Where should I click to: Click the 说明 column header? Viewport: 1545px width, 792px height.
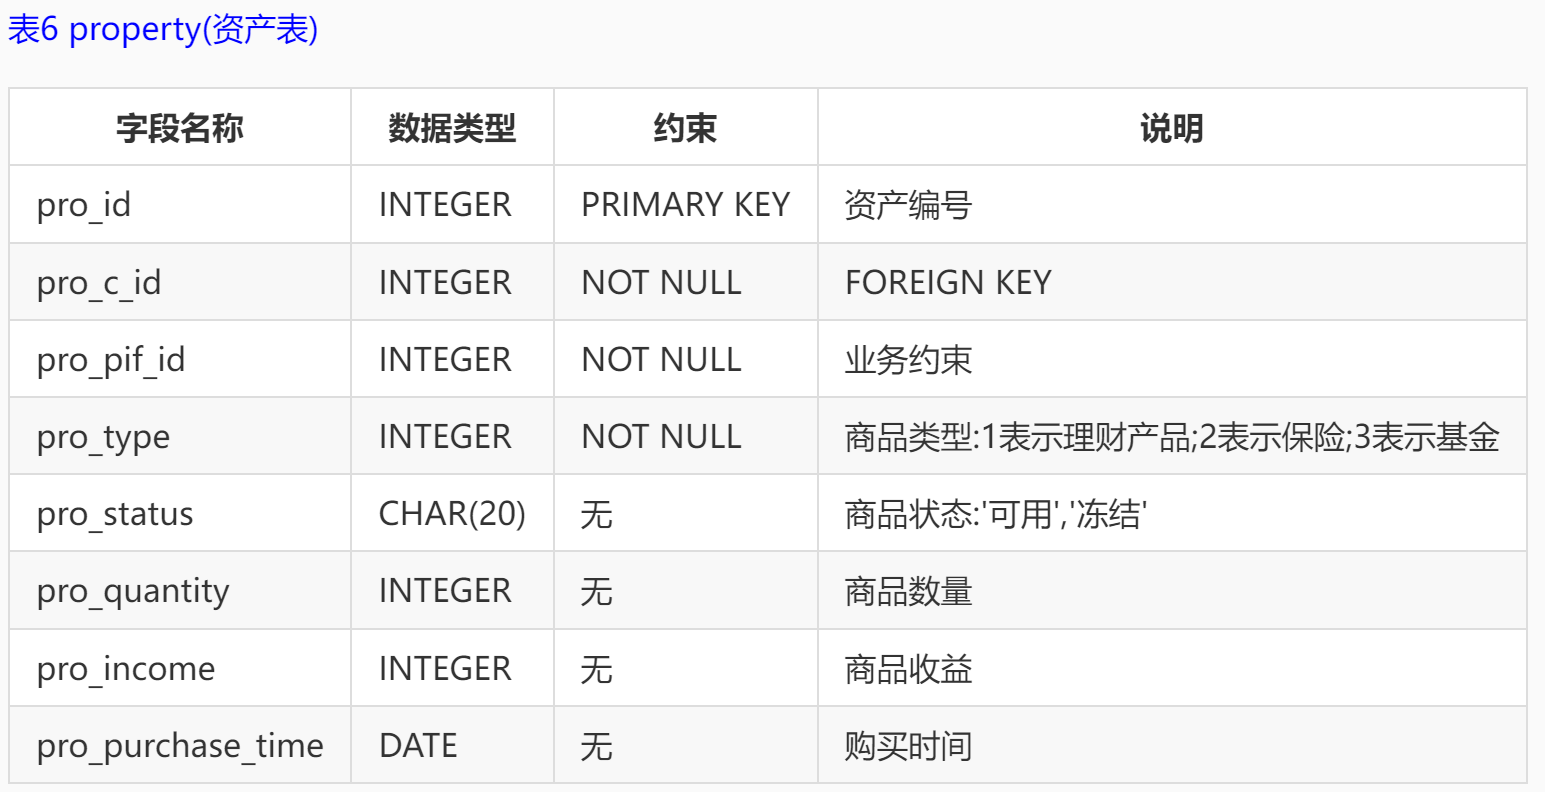click(1171, 128)
